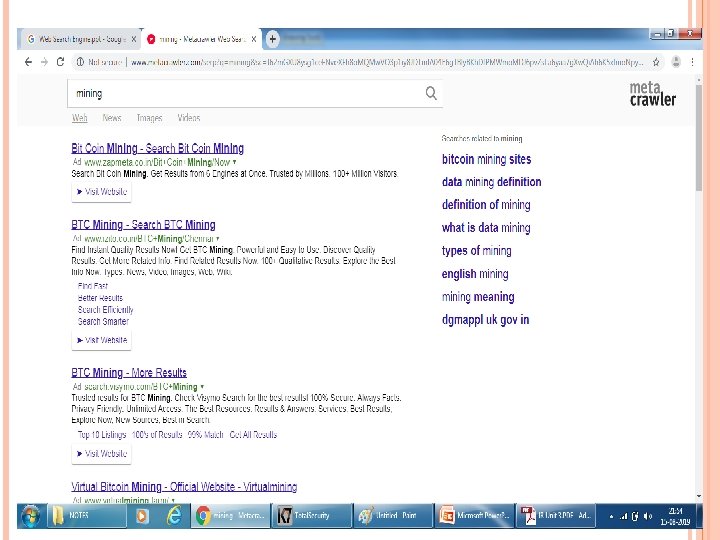Open Windows Media Player from taskbar

[142, 516]
